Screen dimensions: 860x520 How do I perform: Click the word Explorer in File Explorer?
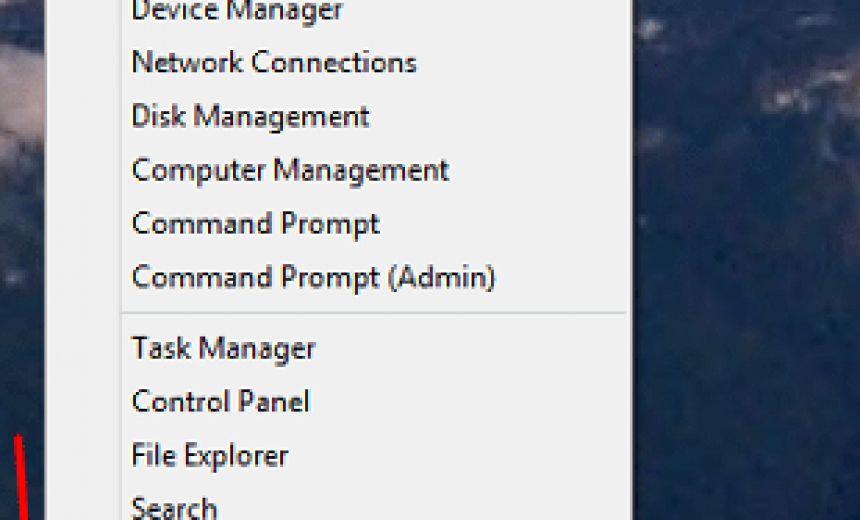coord(236,456)
